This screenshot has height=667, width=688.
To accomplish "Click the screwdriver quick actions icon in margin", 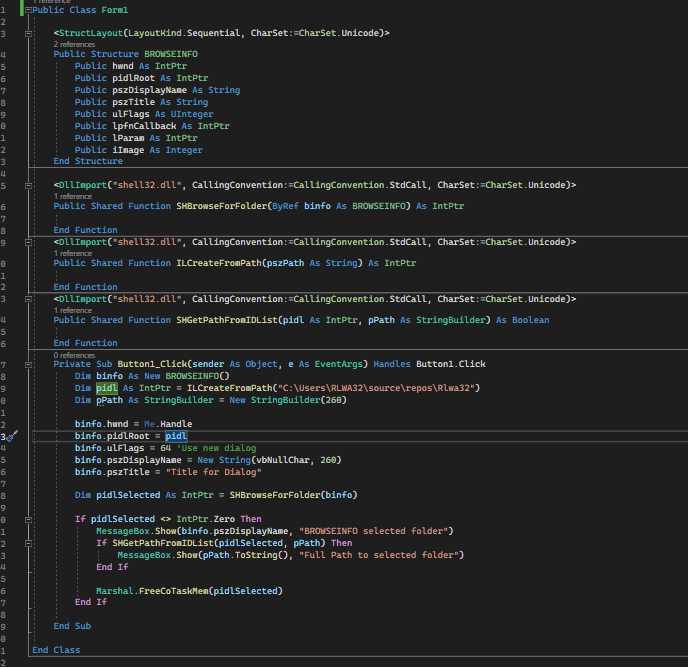I will [12, 436].
